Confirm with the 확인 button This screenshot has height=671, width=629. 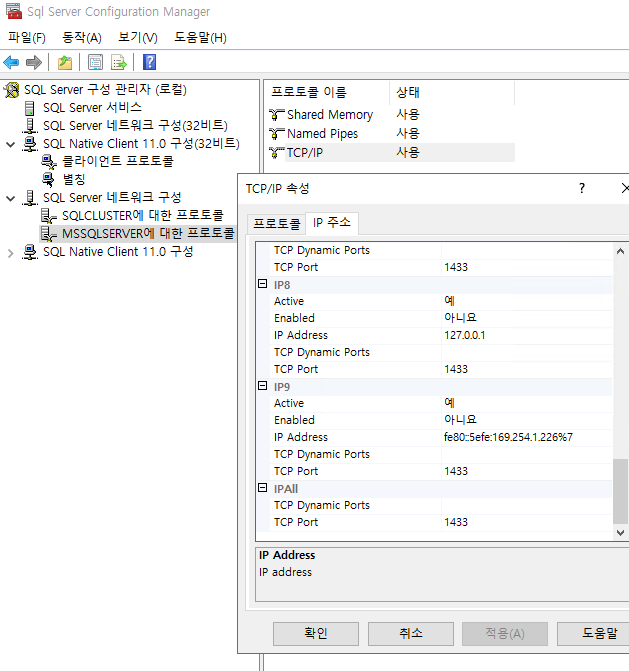click(x=316, y=633)
